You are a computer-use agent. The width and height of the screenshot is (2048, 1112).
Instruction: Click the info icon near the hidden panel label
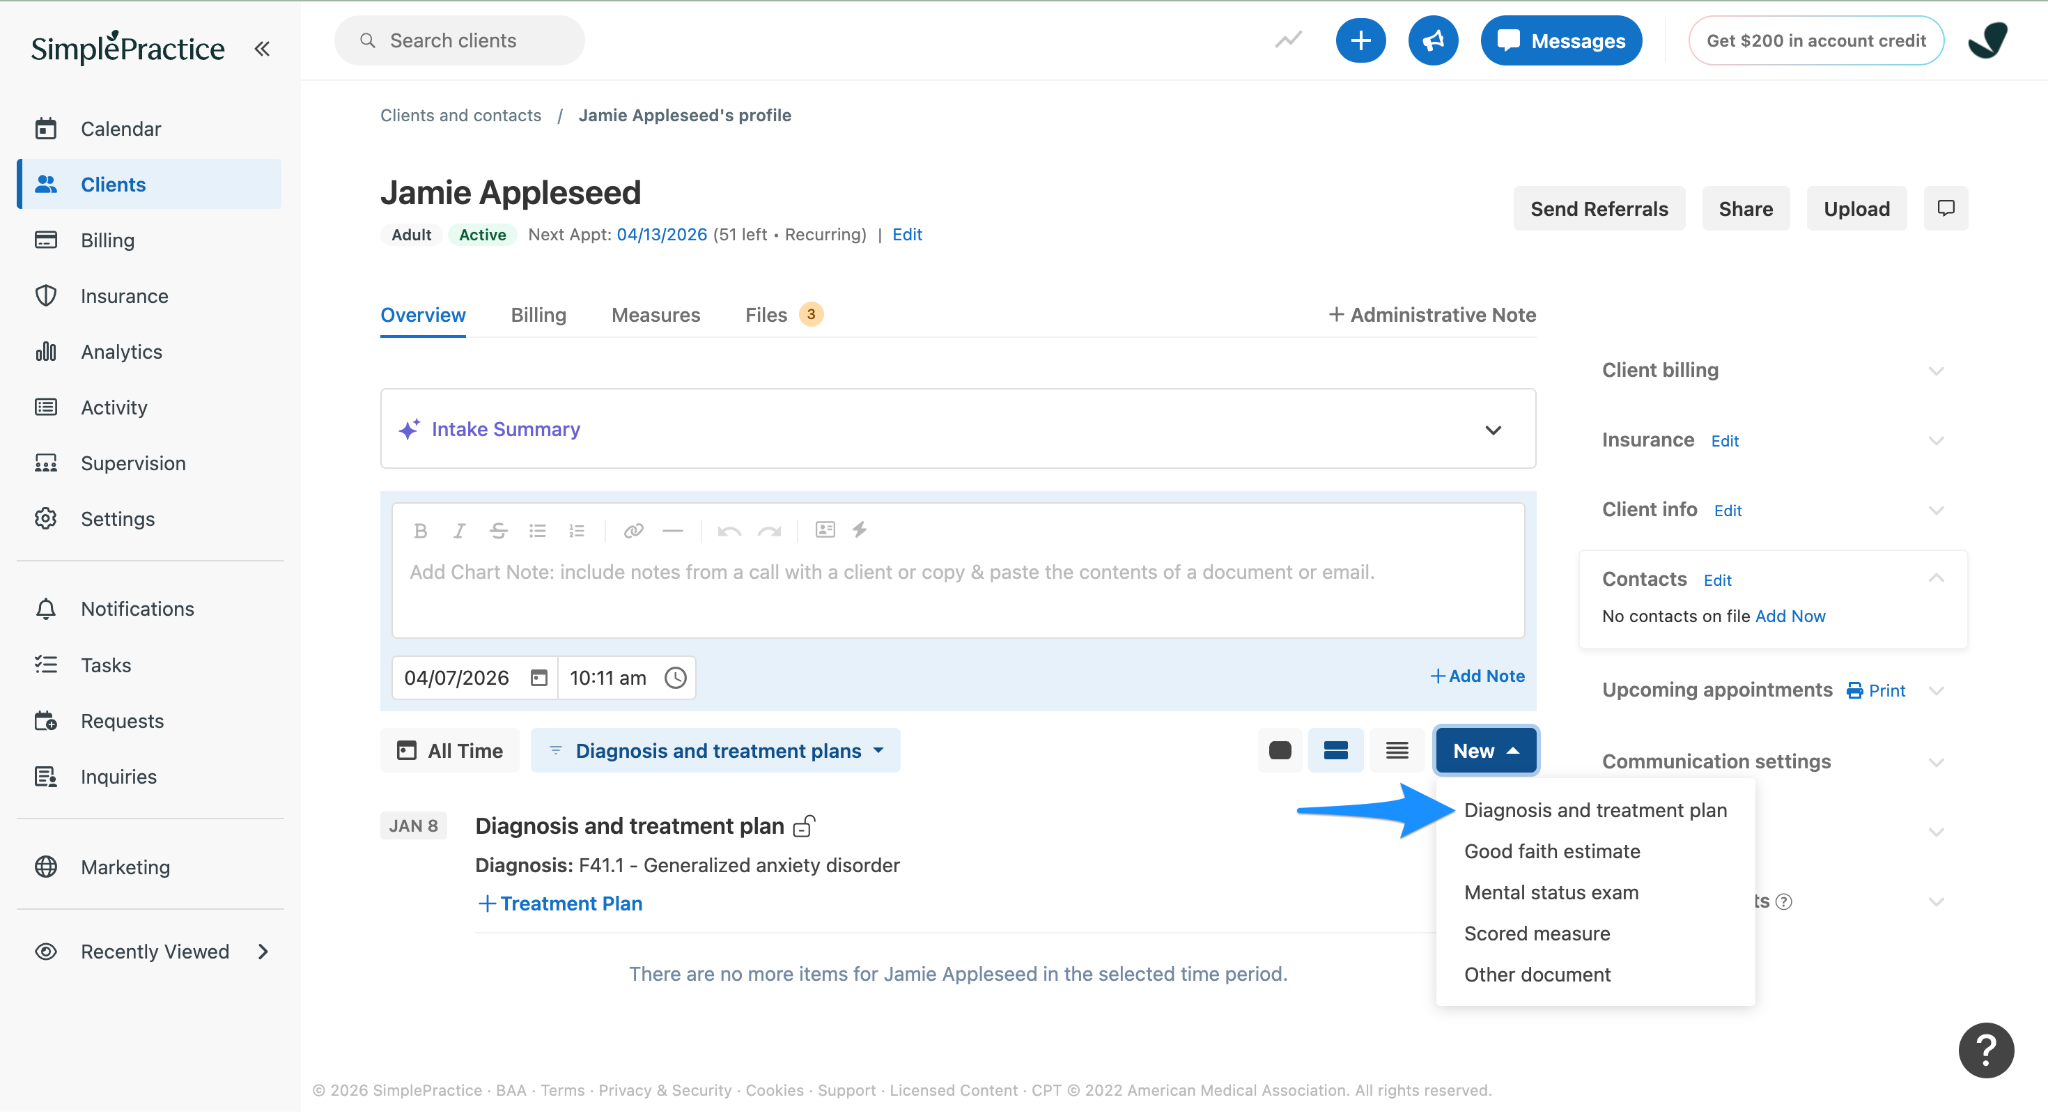coord(1784,902)
